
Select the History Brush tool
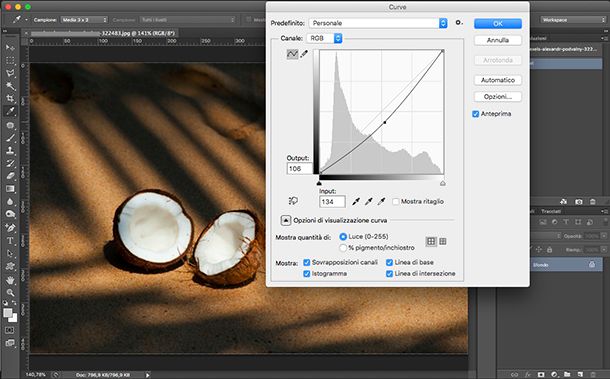[x=10, y=163]
